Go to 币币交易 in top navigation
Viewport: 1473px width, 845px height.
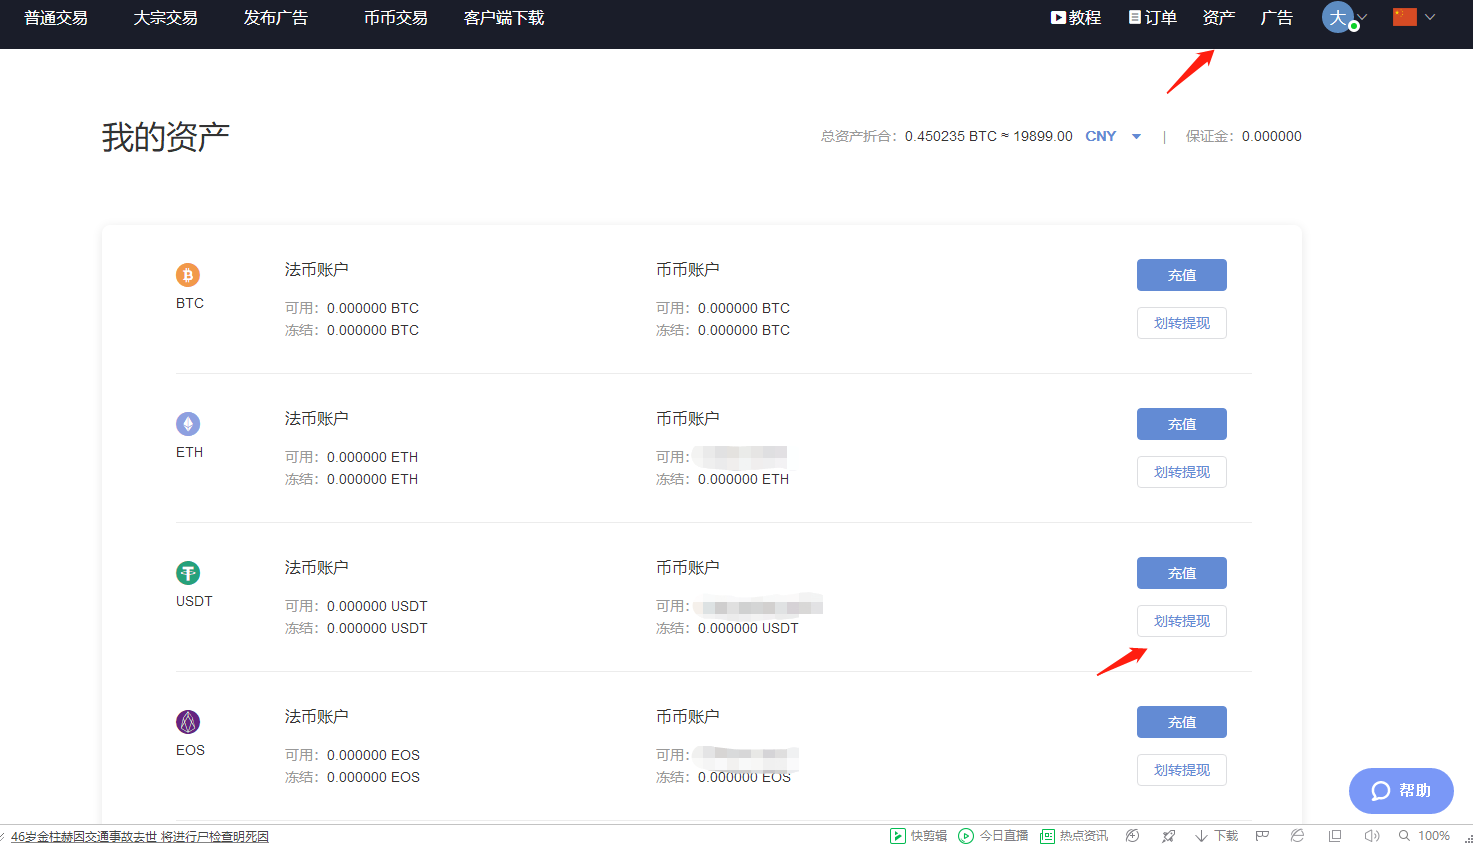point(395,18)
